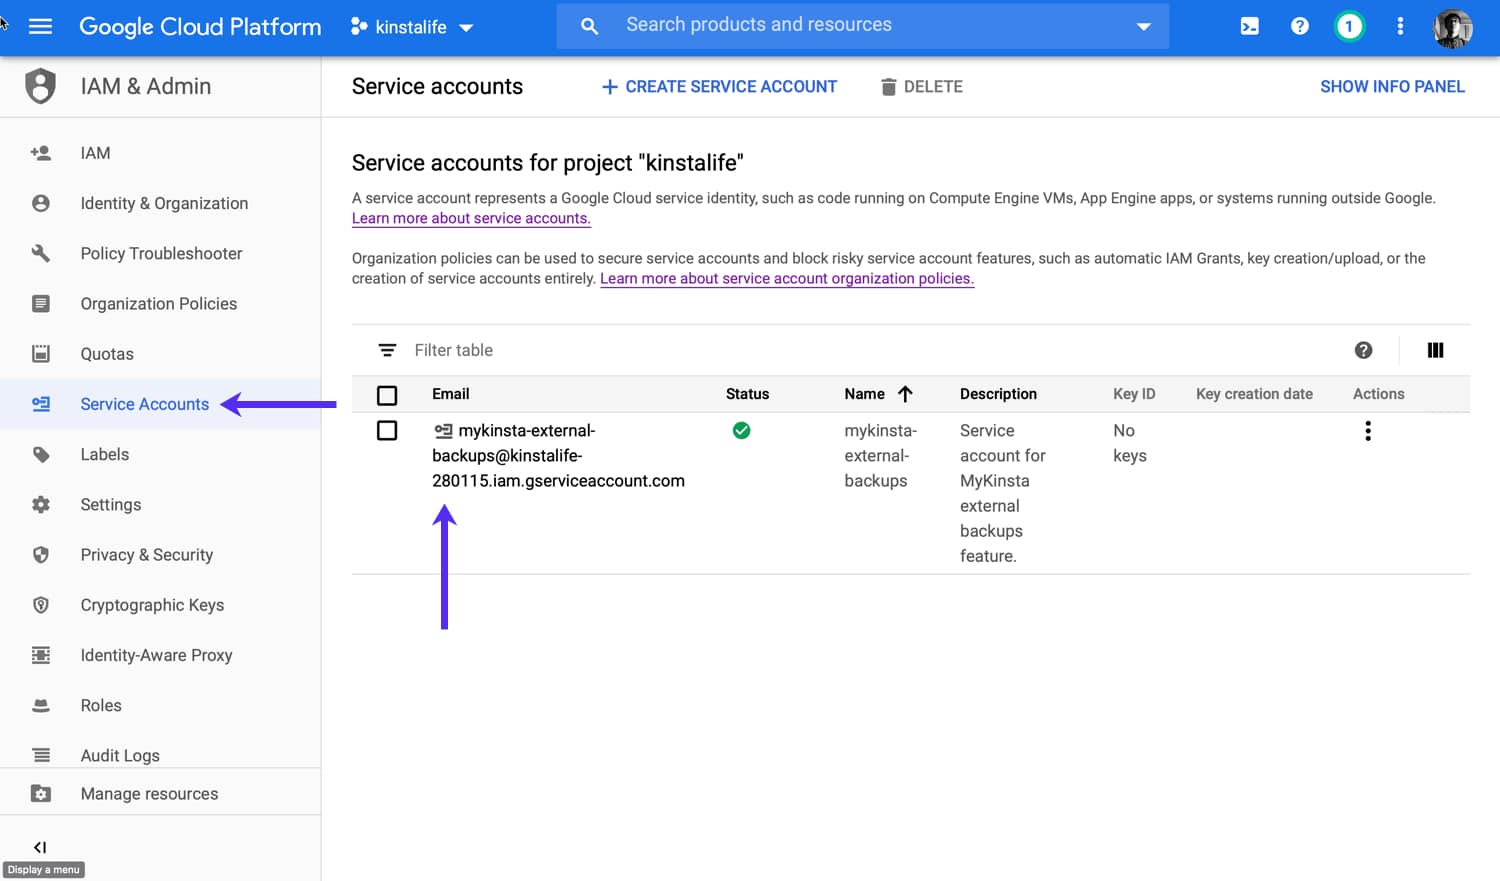Viewport: 1500px width, 881px height.
Task: Open Audit Logs page
Action: click(120, 755)
